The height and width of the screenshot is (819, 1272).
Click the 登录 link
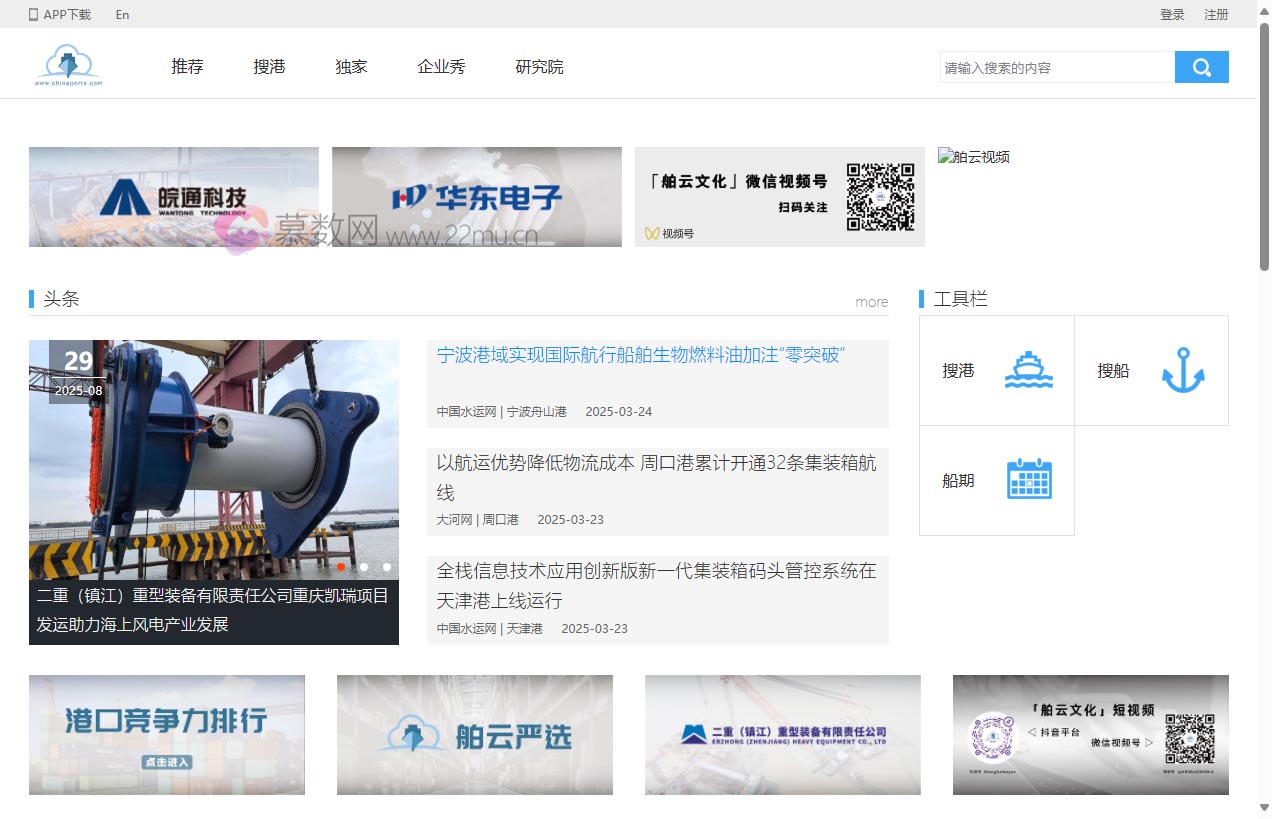click(x=1171, y=14)
